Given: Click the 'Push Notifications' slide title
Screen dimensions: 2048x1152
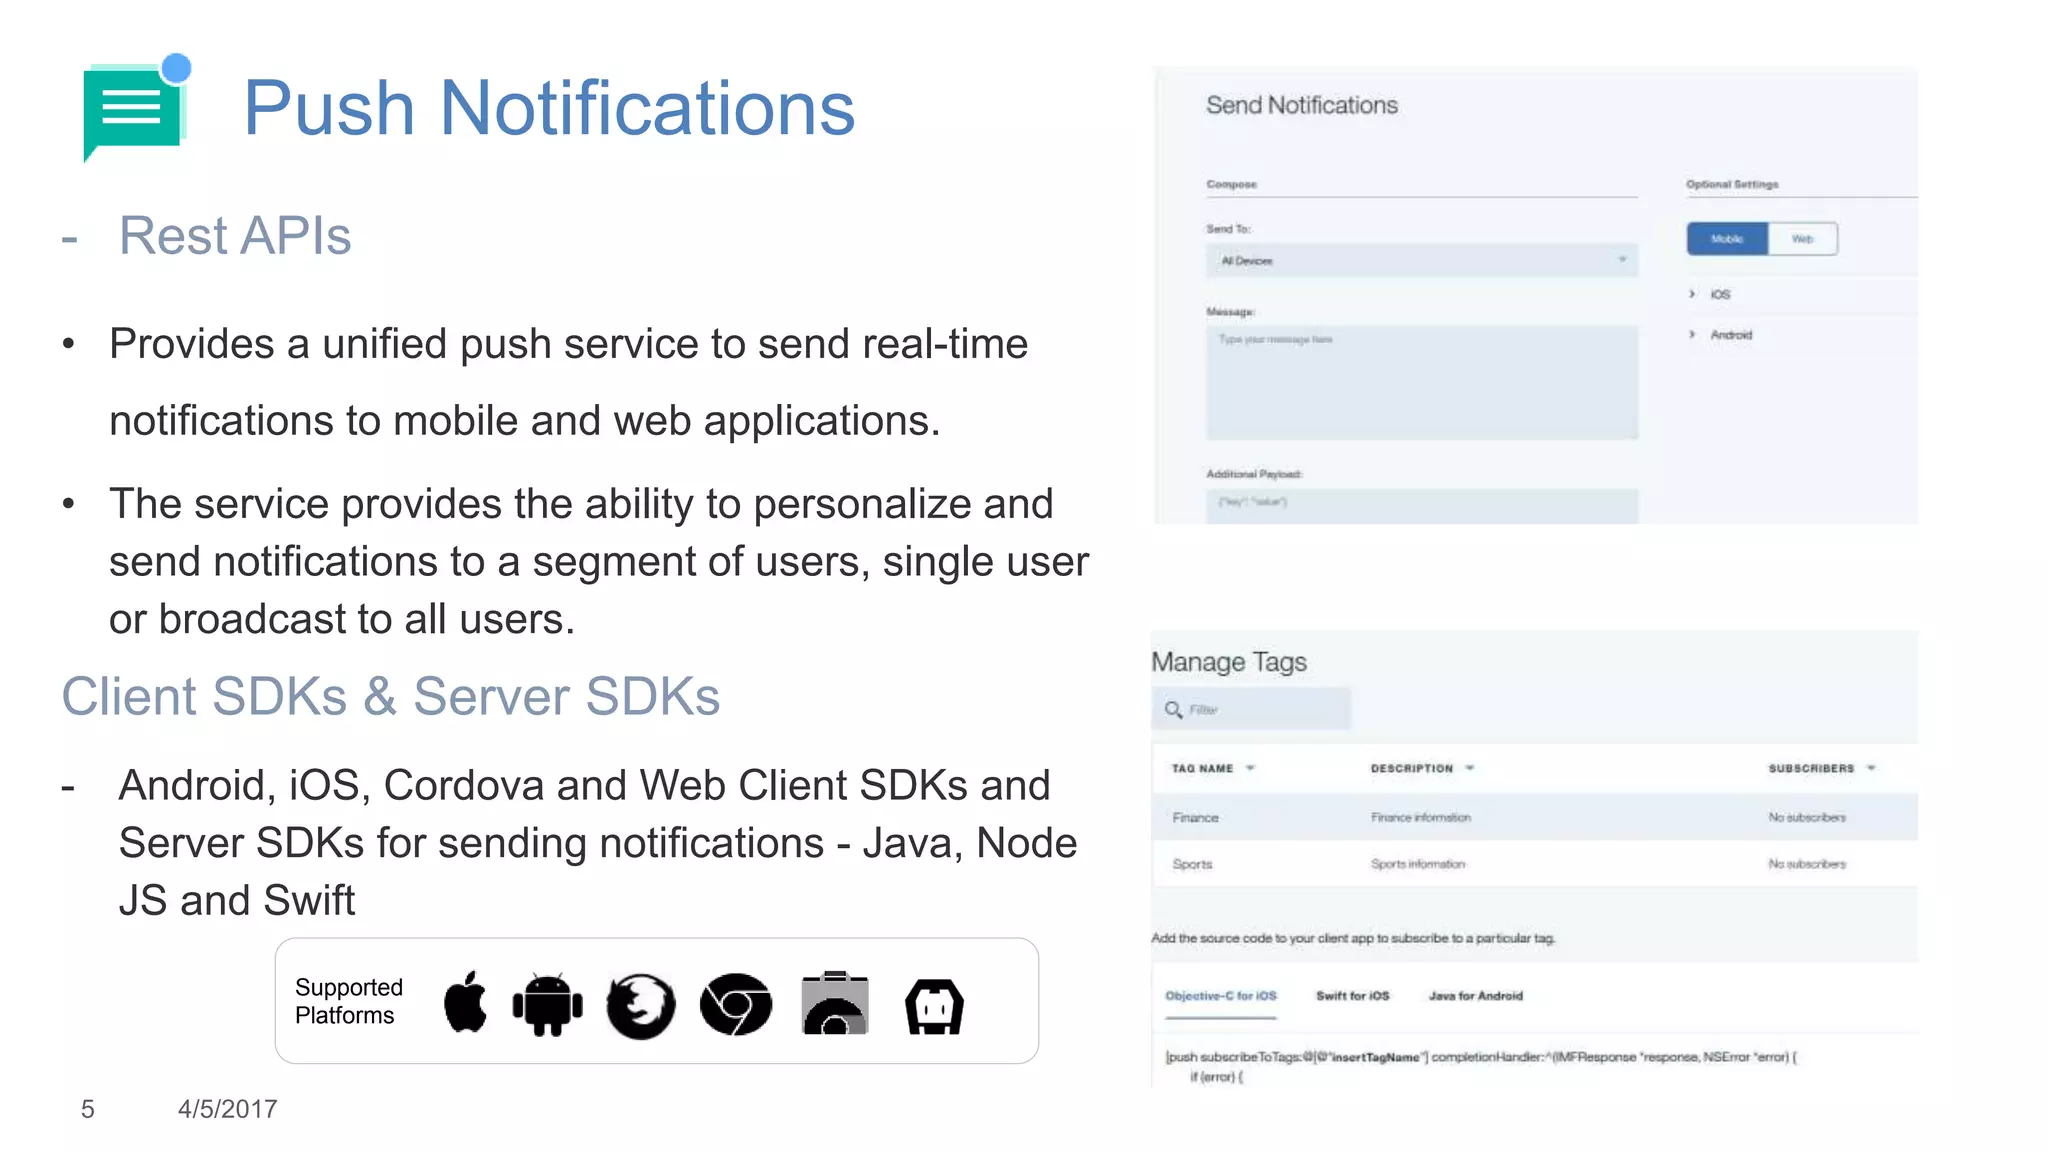Looking at the screenshot, I should point(549,108).
